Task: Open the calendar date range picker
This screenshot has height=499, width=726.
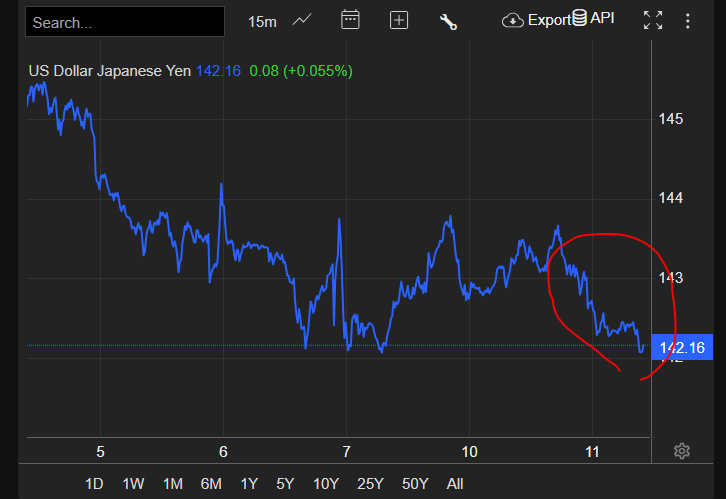Action: click(x=350, y=20)
